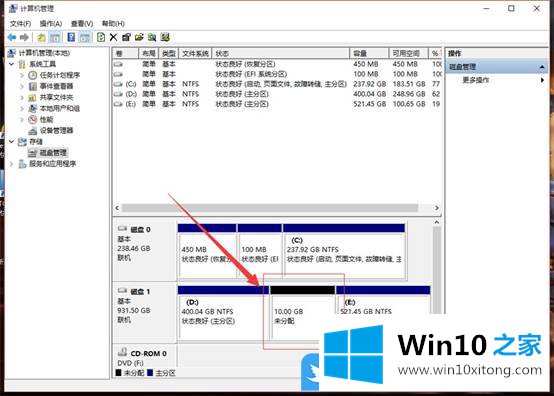The height and width of the screenshot is (396, 554).
Task: Open the blue Help question mark icon
Action: click(71, 37)
